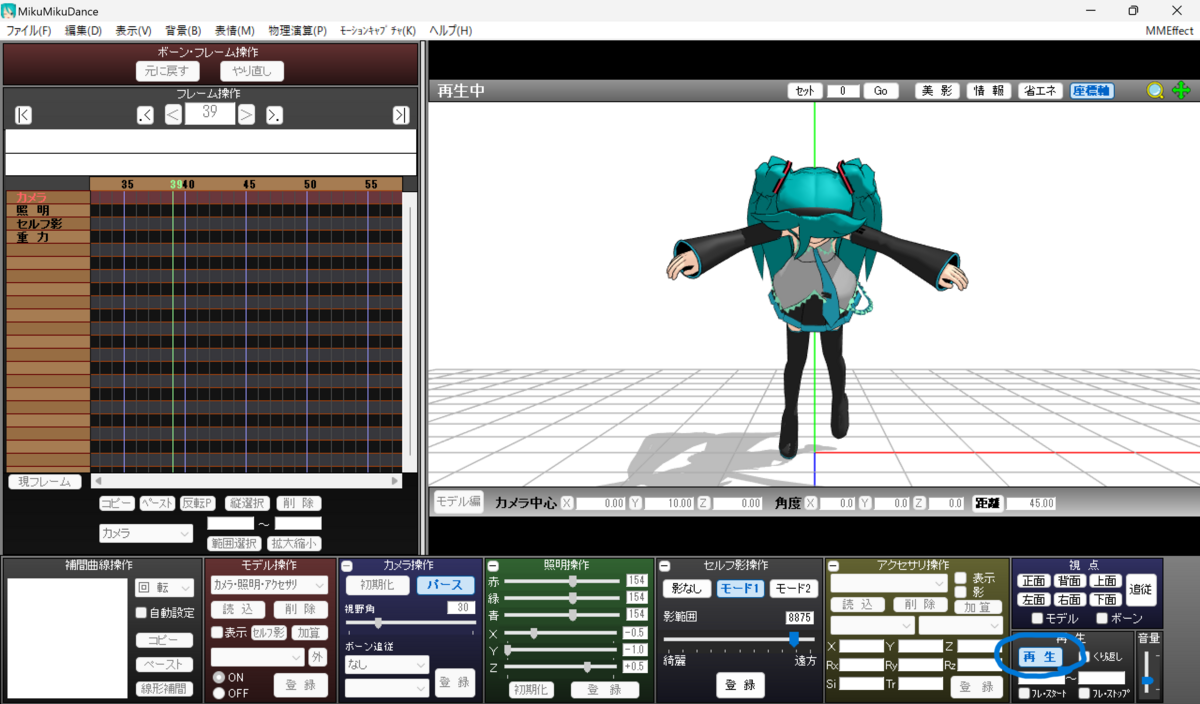Screen dimensions: 1200x704
Task: Step back one frame
Action: pos(173,115)
